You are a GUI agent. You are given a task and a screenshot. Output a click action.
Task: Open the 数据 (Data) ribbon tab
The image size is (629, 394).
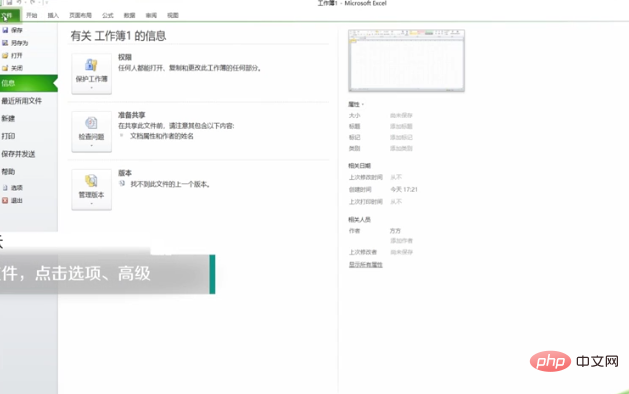[129, 16]
